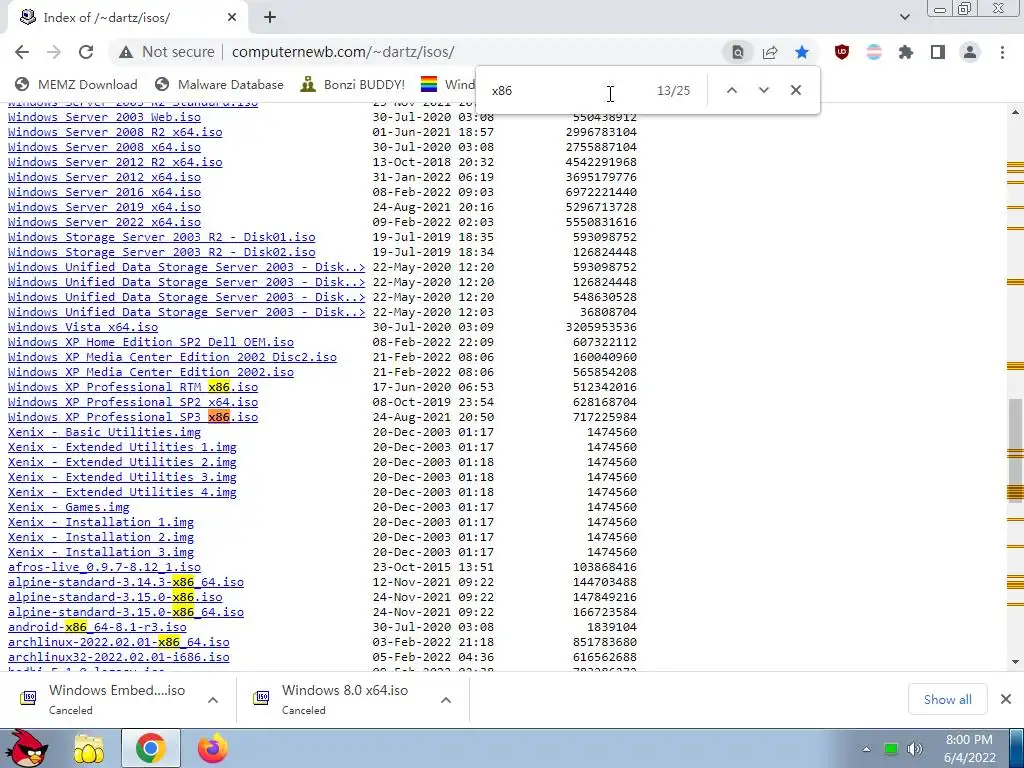Open alpine-standard-3.15.0-x86.iso link

coord(115,598)
